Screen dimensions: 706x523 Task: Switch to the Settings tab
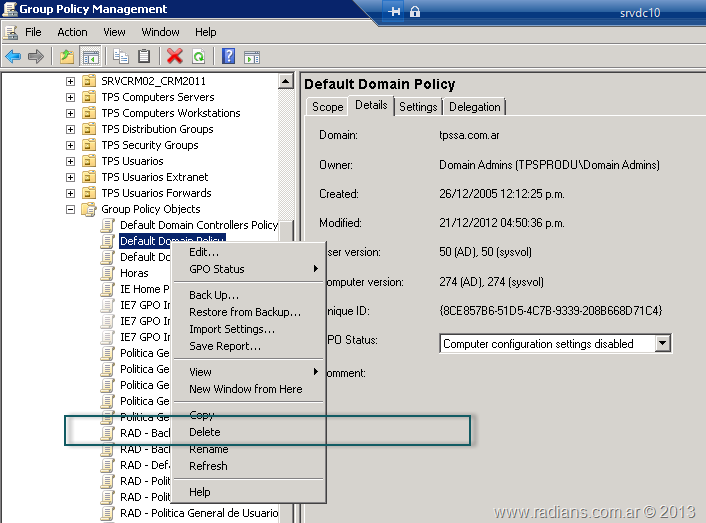click(418, 107)
